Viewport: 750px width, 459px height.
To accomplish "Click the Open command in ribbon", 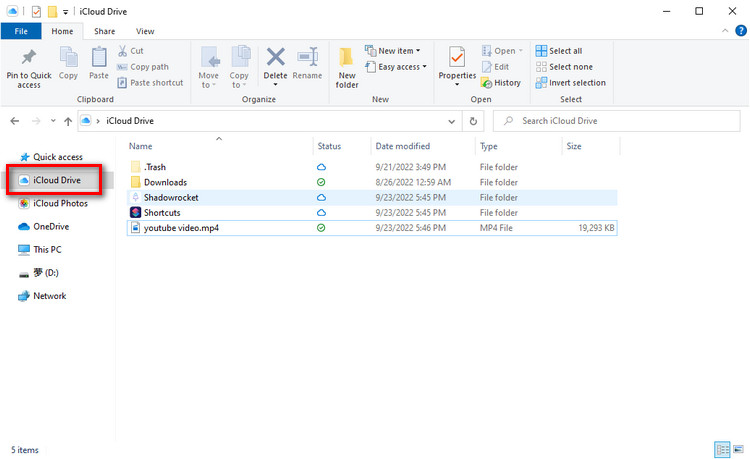I will [502, 51].
